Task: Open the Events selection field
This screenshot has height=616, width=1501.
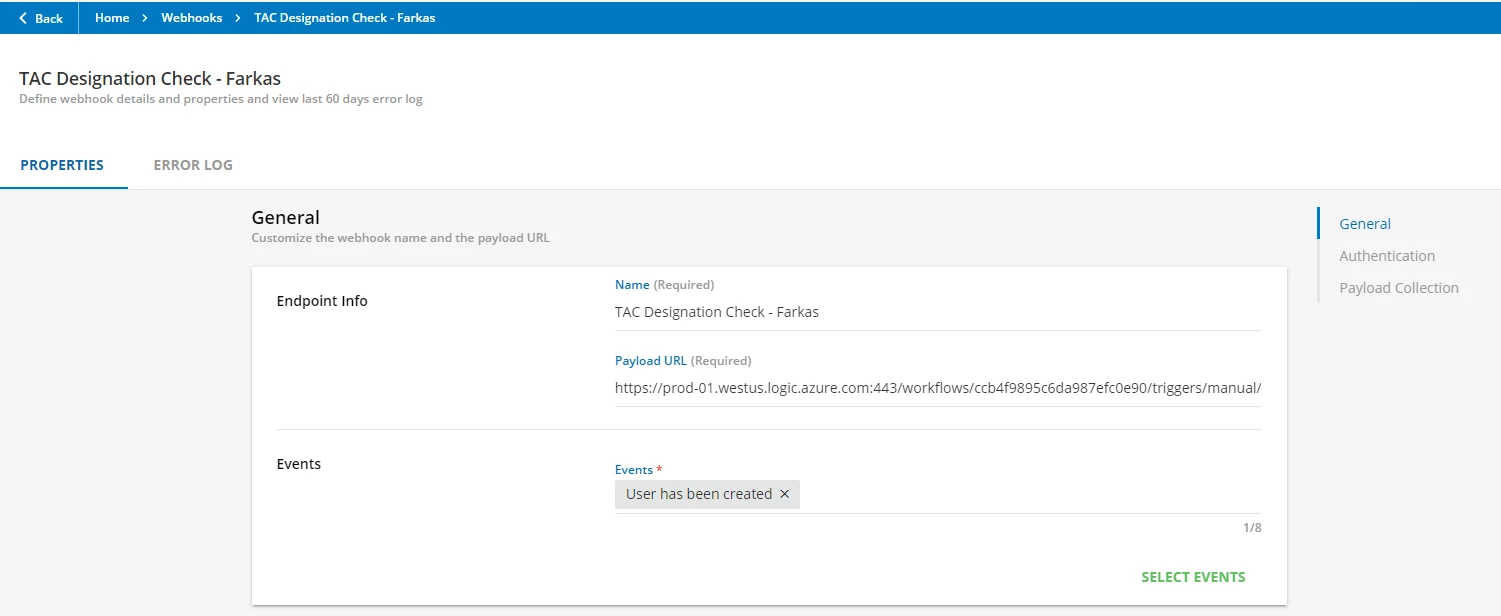Action: (1030, 494)
